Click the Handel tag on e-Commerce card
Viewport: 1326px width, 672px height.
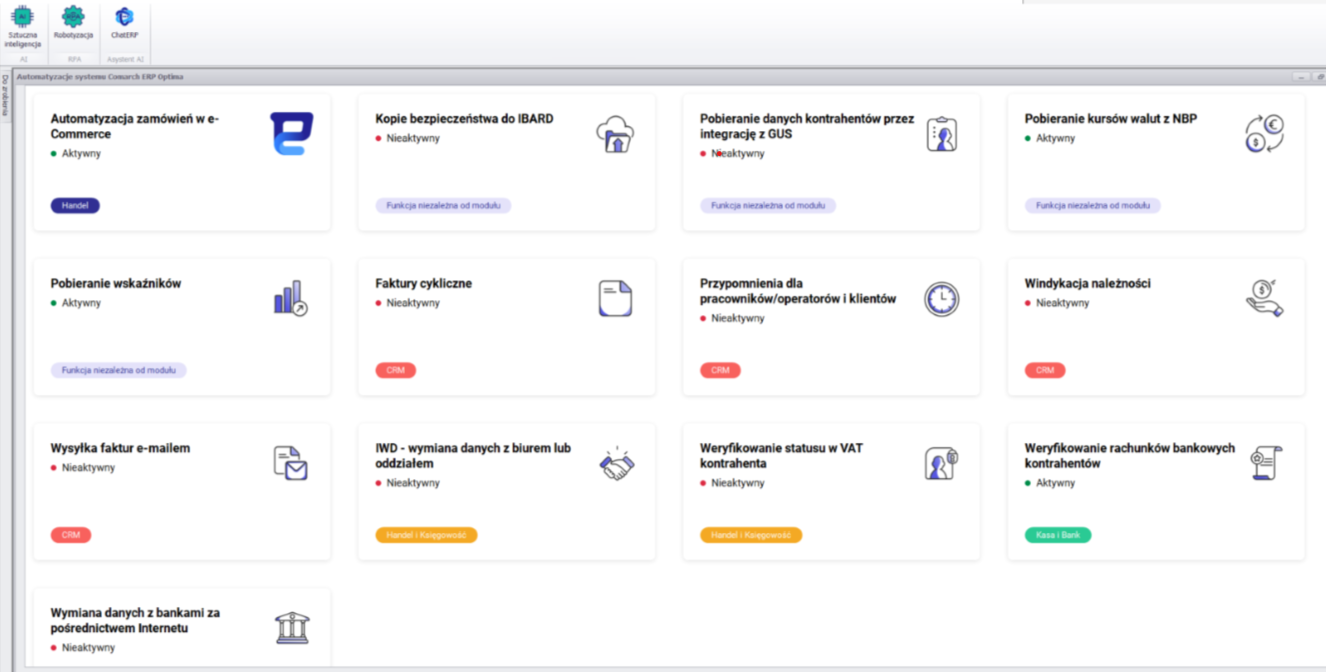point(75,206)
